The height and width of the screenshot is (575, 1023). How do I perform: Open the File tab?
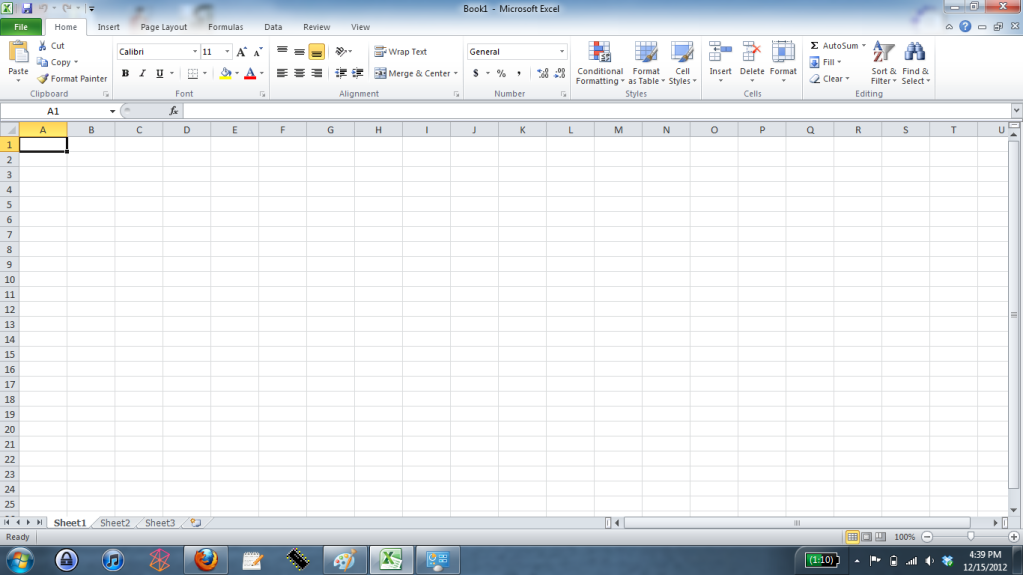21,27
